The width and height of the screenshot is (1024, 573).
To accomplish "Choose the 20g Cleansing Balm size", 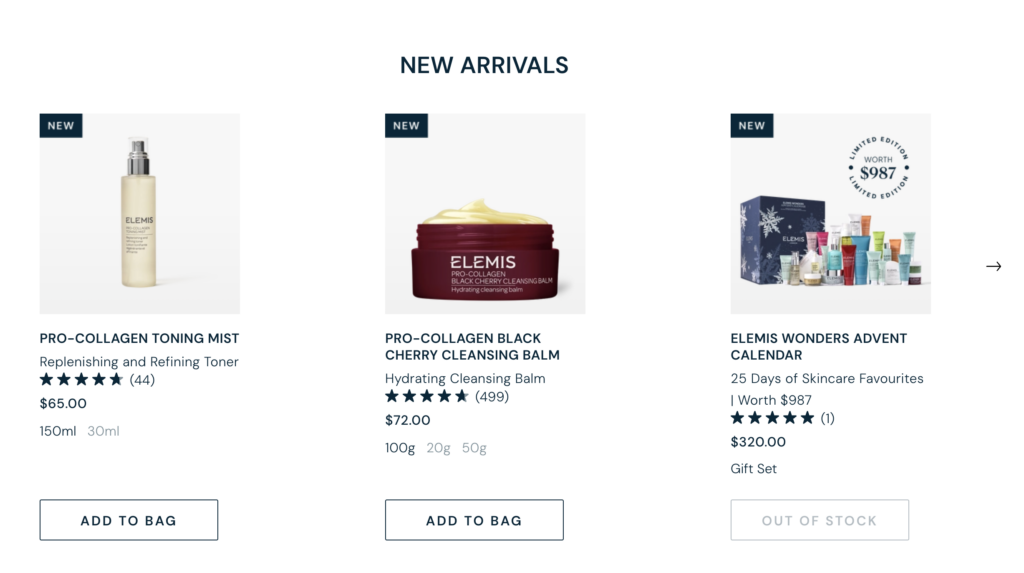I will (x=438, y=448).
